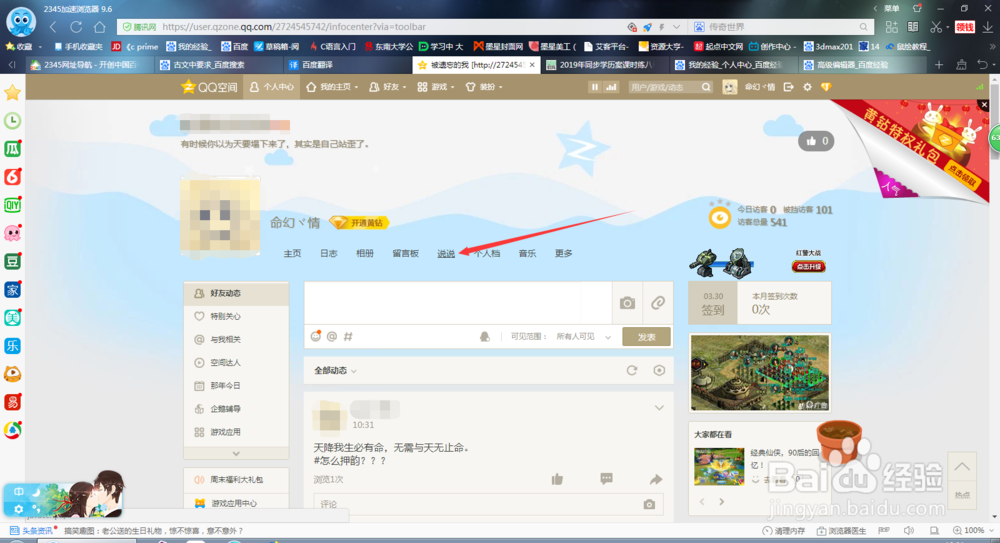Open 周末福利大礼包 link
The height and width of the screenshot is (543, 1000).
pos(236,479)
